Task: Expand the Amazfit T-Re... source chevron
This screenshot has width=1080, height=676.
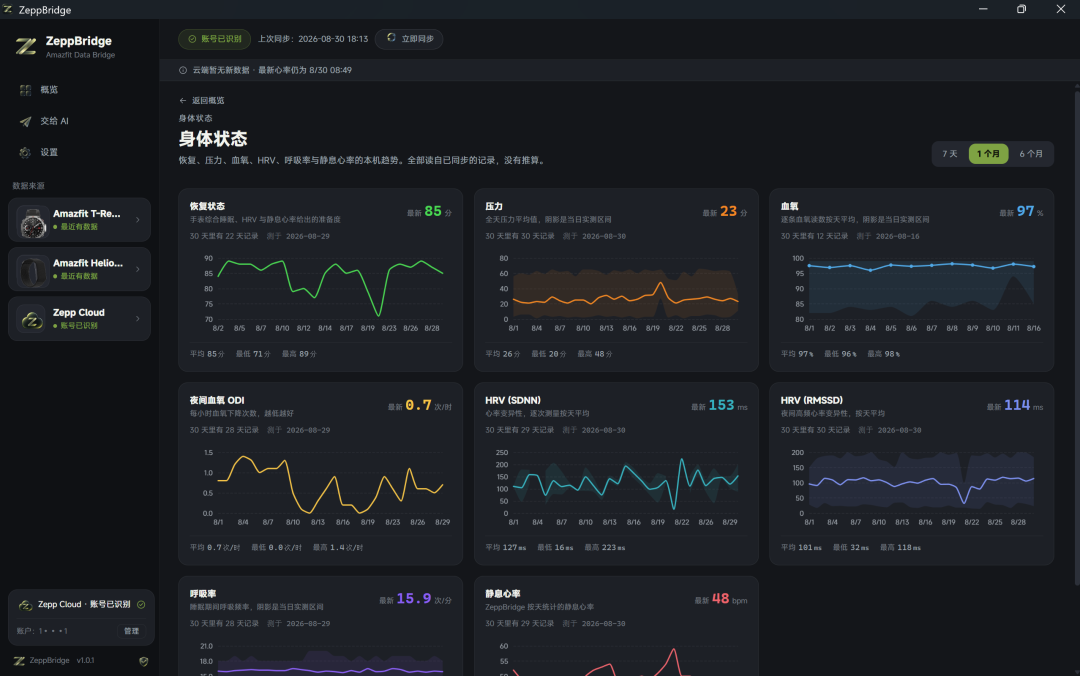Action: click(x=138, y=220)
